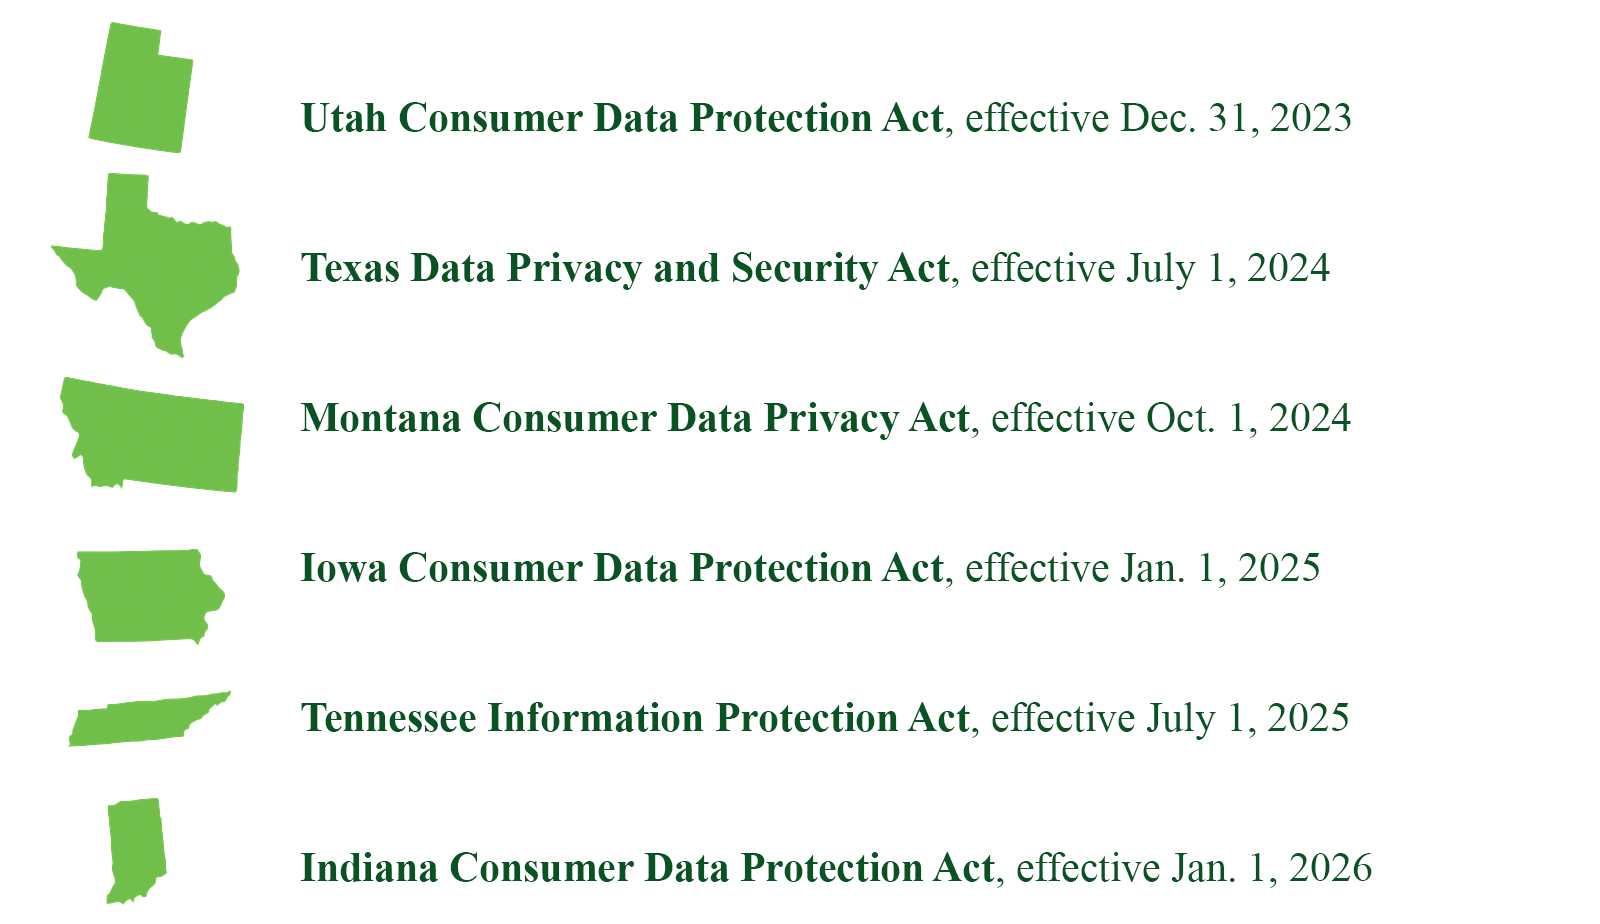The image size is (1600, 924).
Task: Click the green Utah state shape
Action: (x=140, y=95)
